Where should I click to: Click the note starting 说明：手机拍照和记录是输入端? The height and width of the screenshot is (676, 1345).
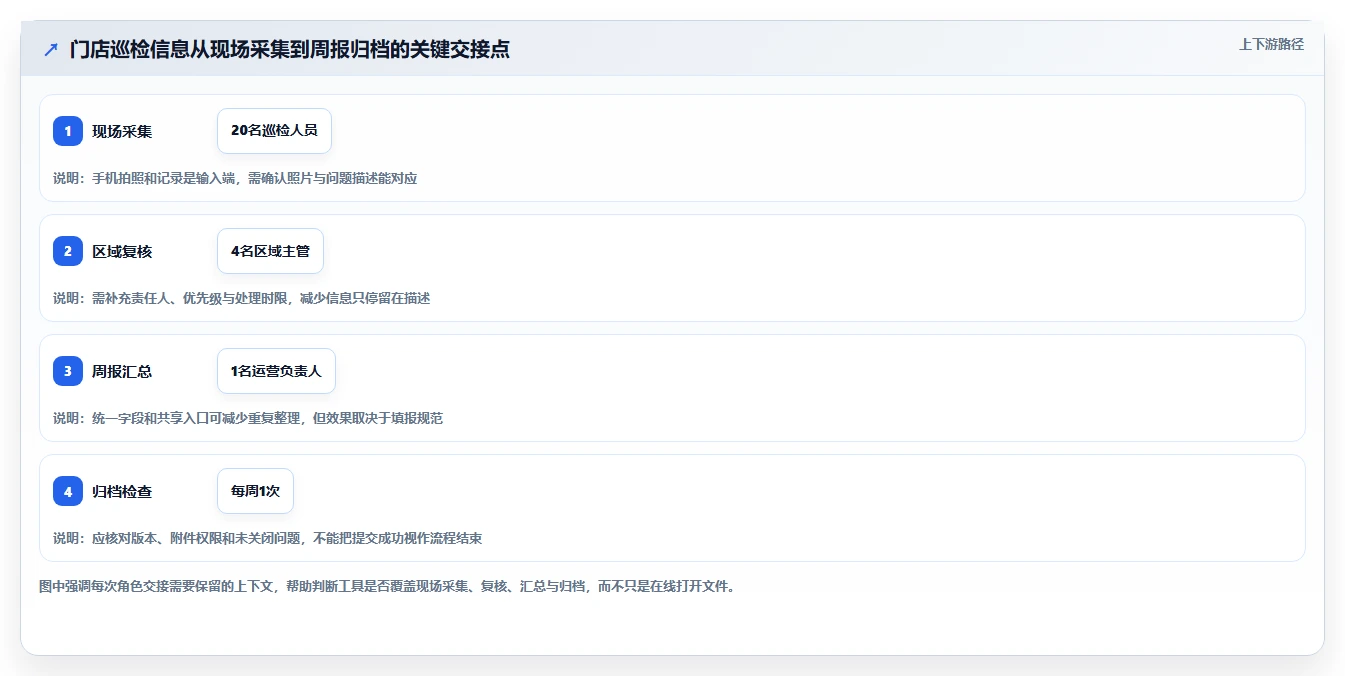tap(235, 178)
